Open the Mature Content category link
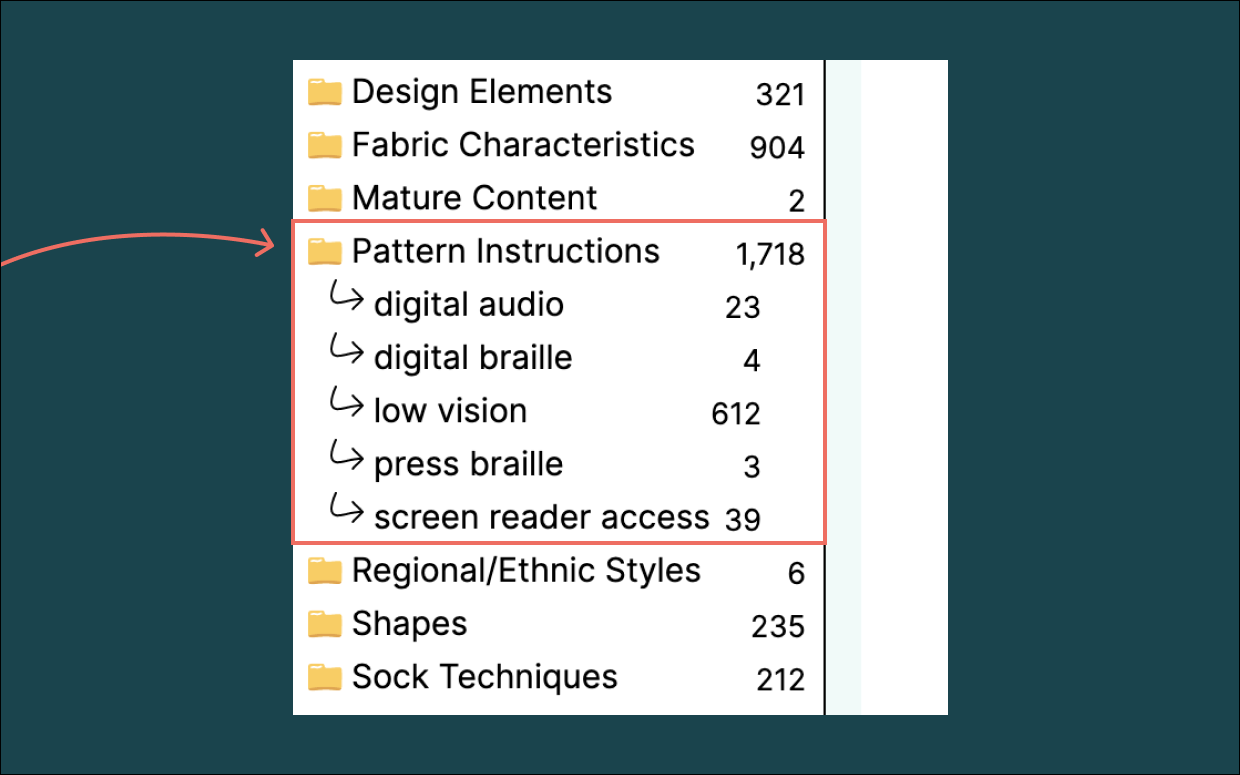 tap(474, 197)
